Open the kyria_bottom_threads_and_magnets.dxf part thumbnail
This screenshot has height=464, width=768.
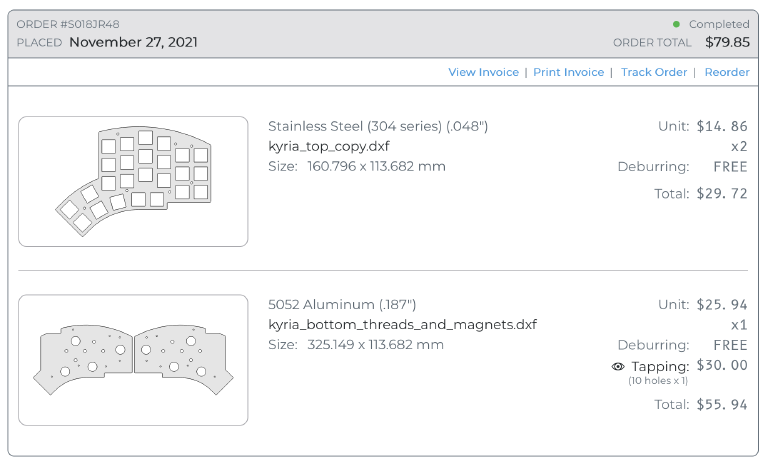click(x=133, y=360)
